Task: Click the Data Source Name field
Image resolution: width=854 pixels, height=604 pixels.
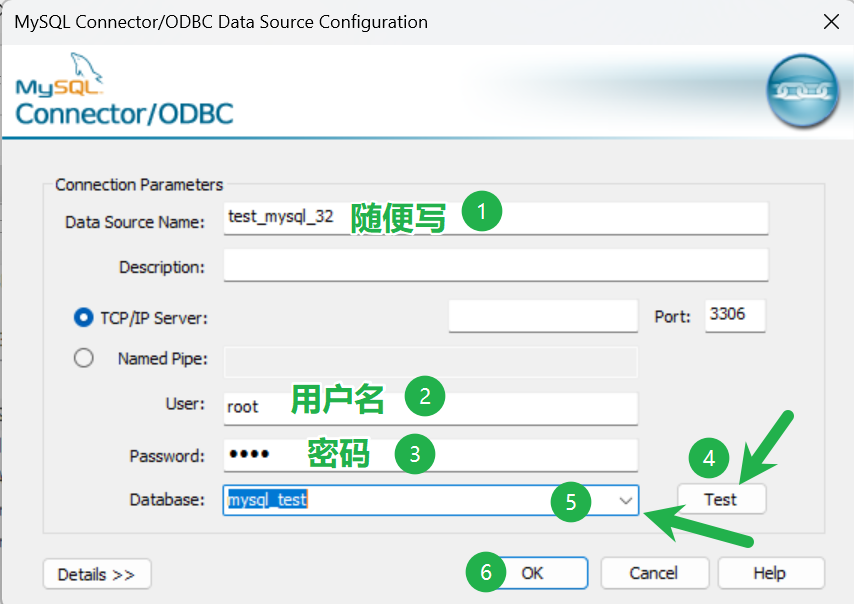Action: (x=496, y=218)
